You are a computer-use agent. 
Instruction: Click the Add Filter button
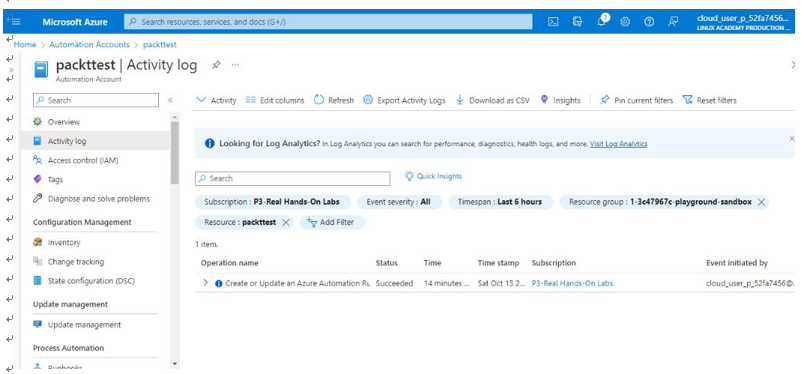coord(332,223)
